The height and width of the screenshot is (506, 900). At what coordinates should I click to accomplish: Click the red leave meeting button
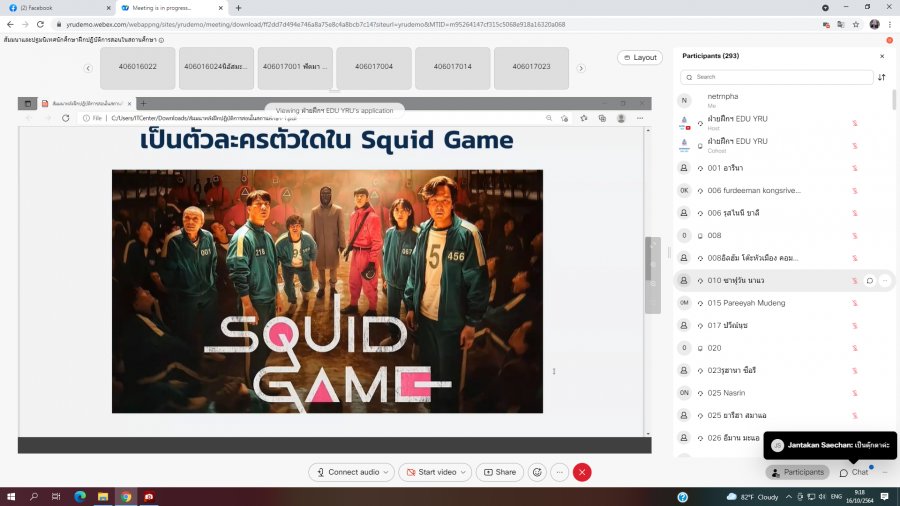[582, 472]
